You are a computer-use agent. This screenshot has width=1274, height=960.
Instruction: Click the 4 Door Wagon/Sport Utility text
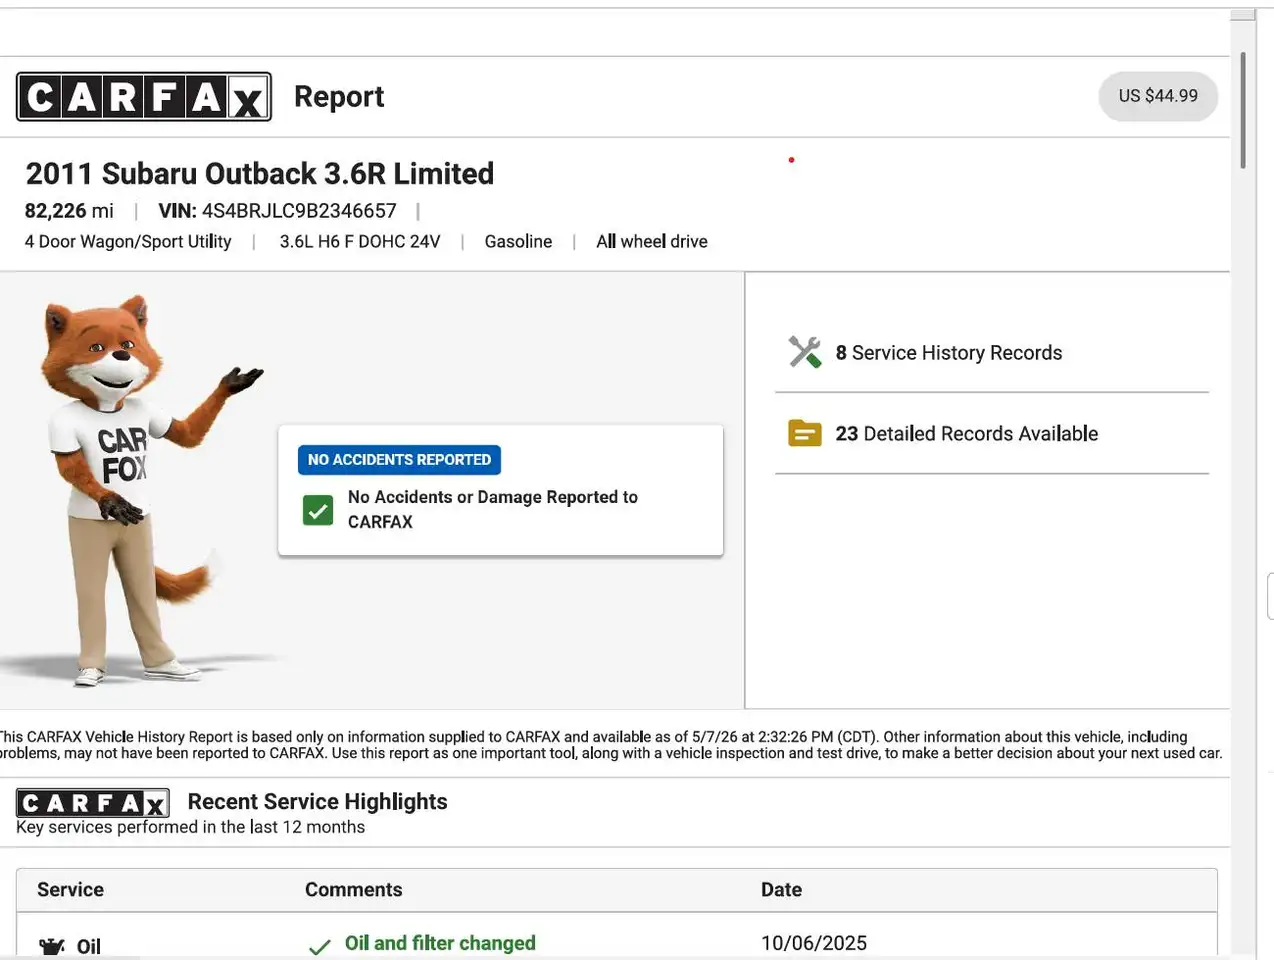pos(128,242)
